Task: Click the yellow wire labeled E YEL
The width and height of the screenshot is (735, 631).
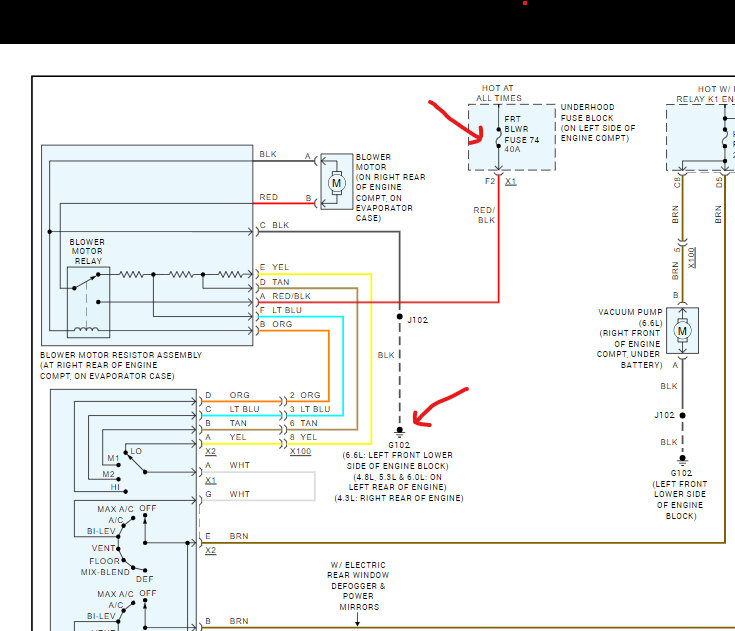Action: point(320,274)
